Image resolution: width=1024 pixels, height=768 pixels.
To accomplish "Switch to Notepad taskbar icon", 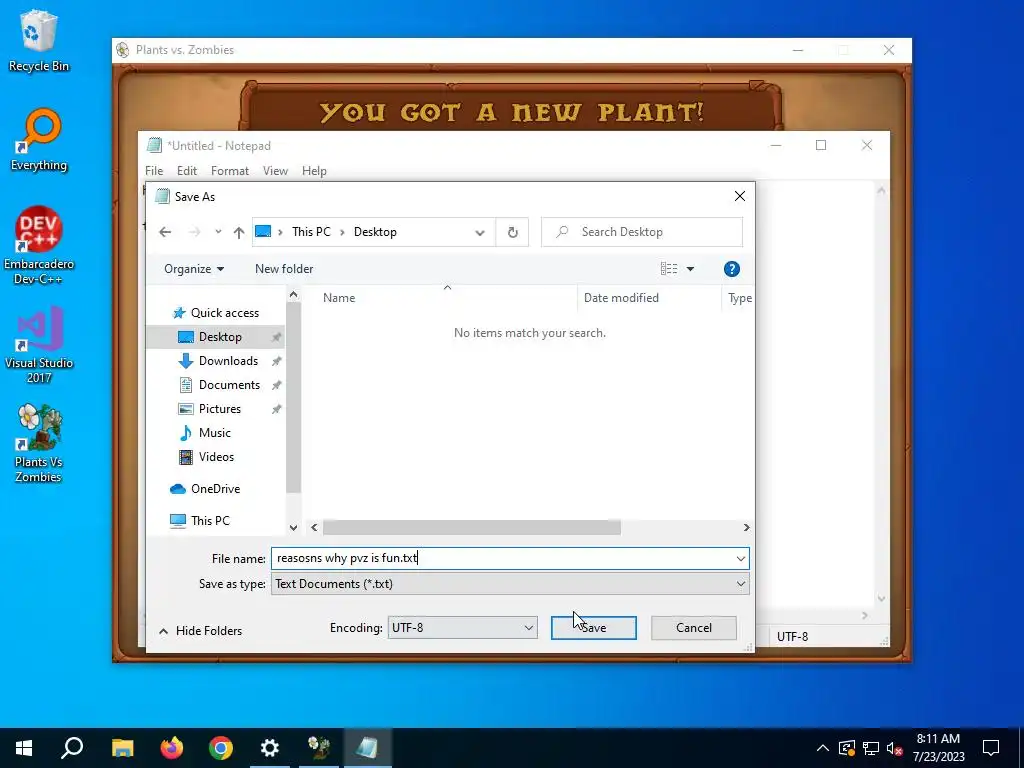I will click(367, 748).
